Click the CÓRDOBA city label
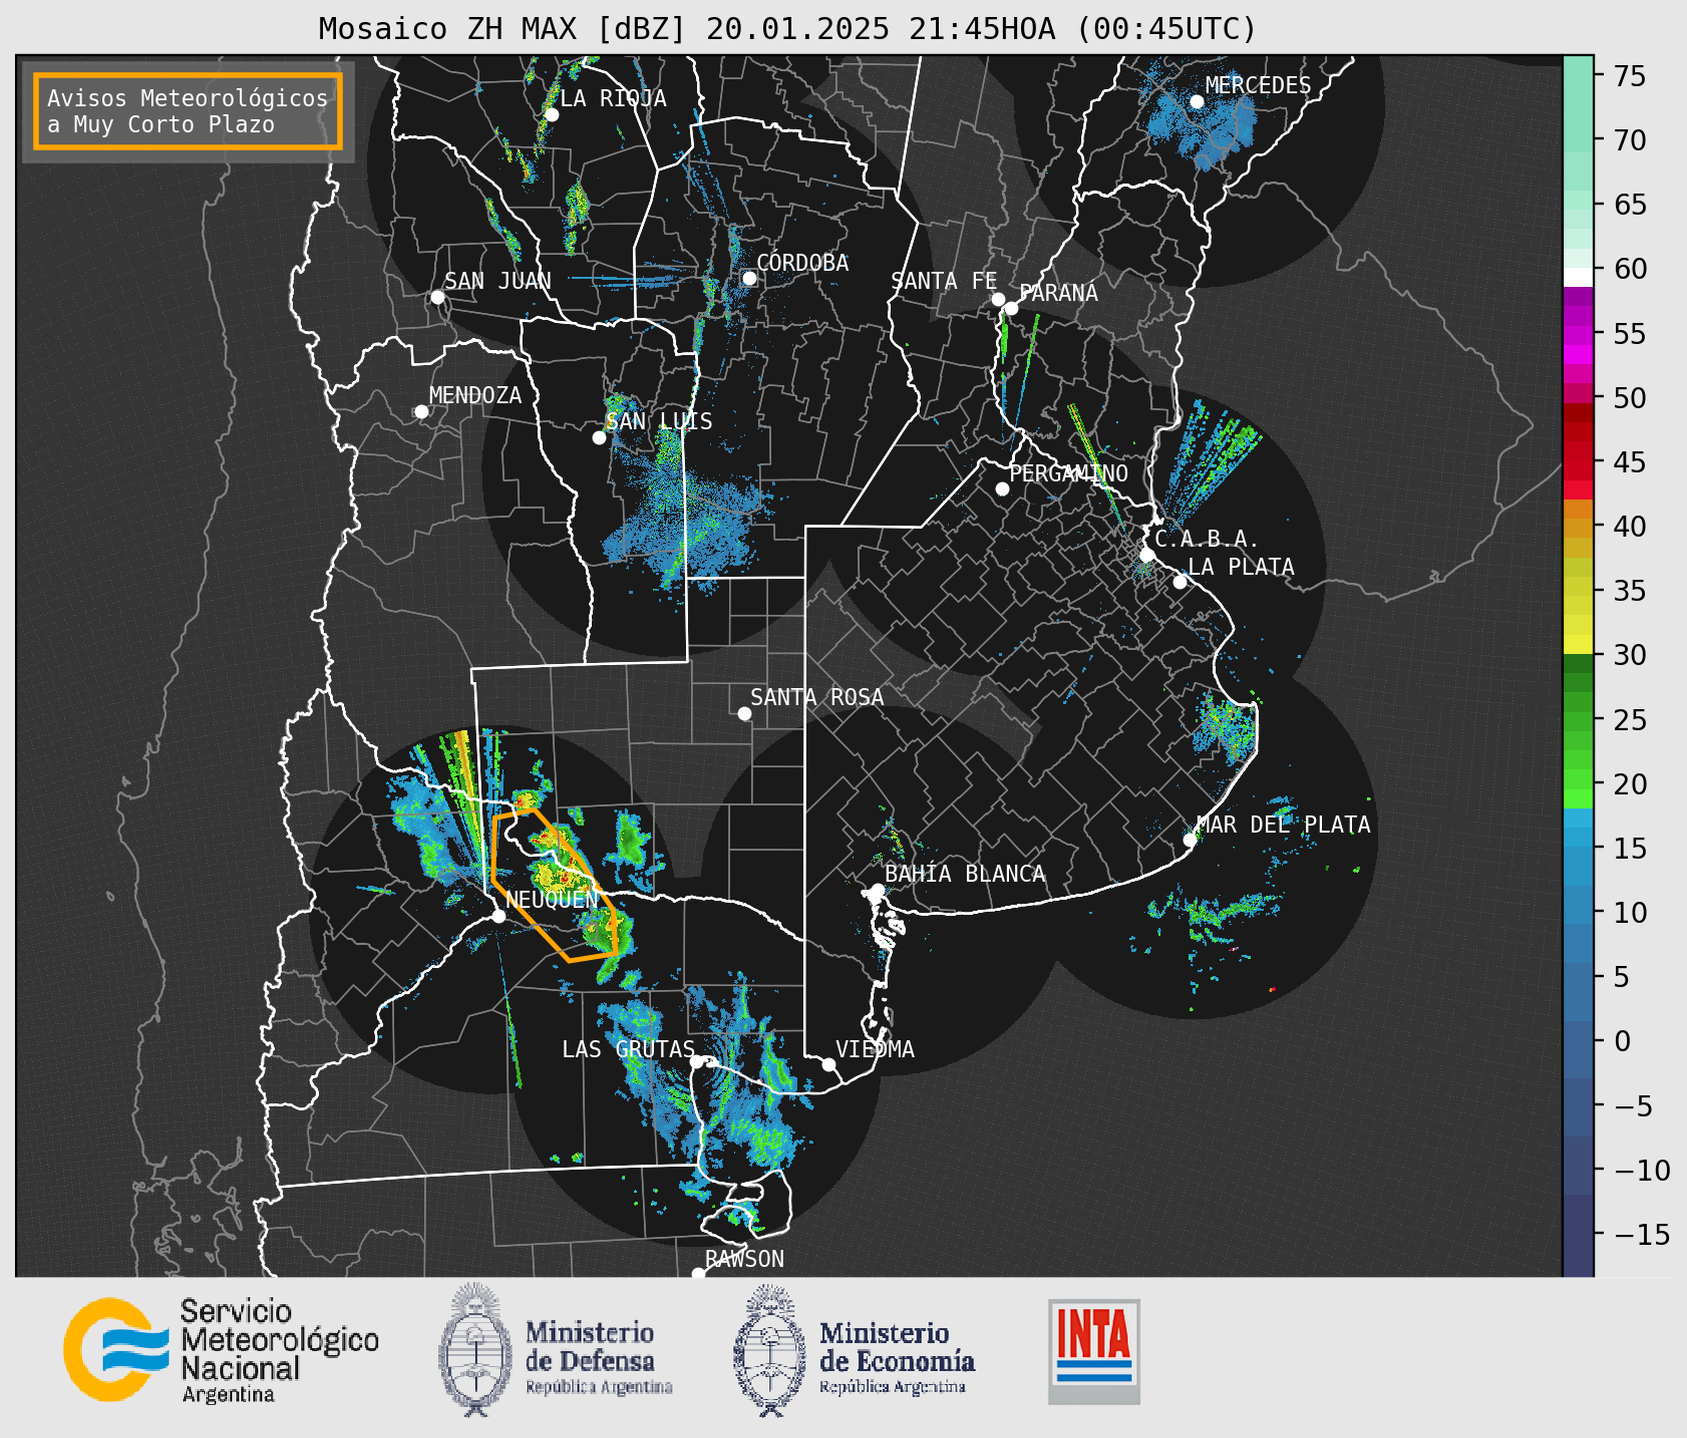1687x1438 pixels. click(802, 262)
